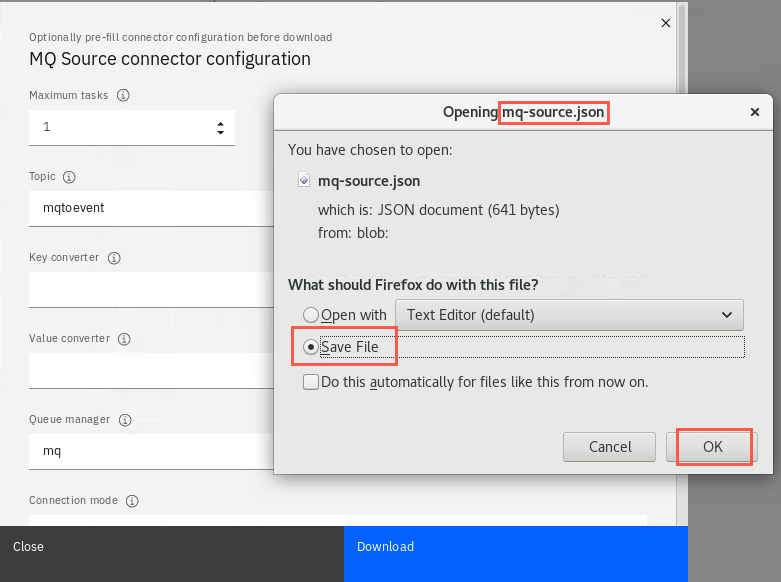This screenshot has height=582, width=781.
Task: Click the Connection mode info icon
Action: coord(132,501)
